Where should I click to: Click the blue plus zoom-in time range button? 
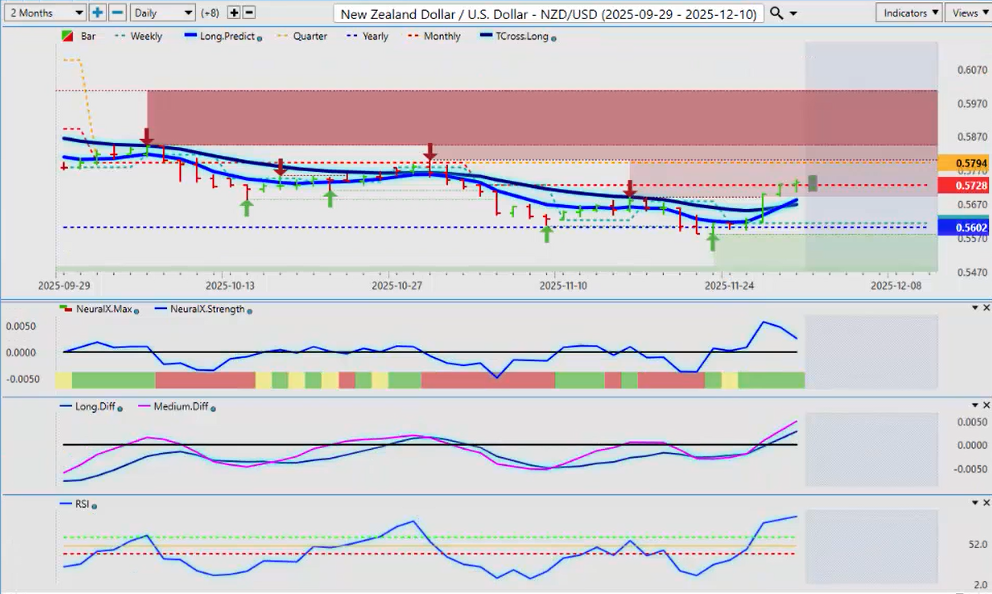point(97,13)
